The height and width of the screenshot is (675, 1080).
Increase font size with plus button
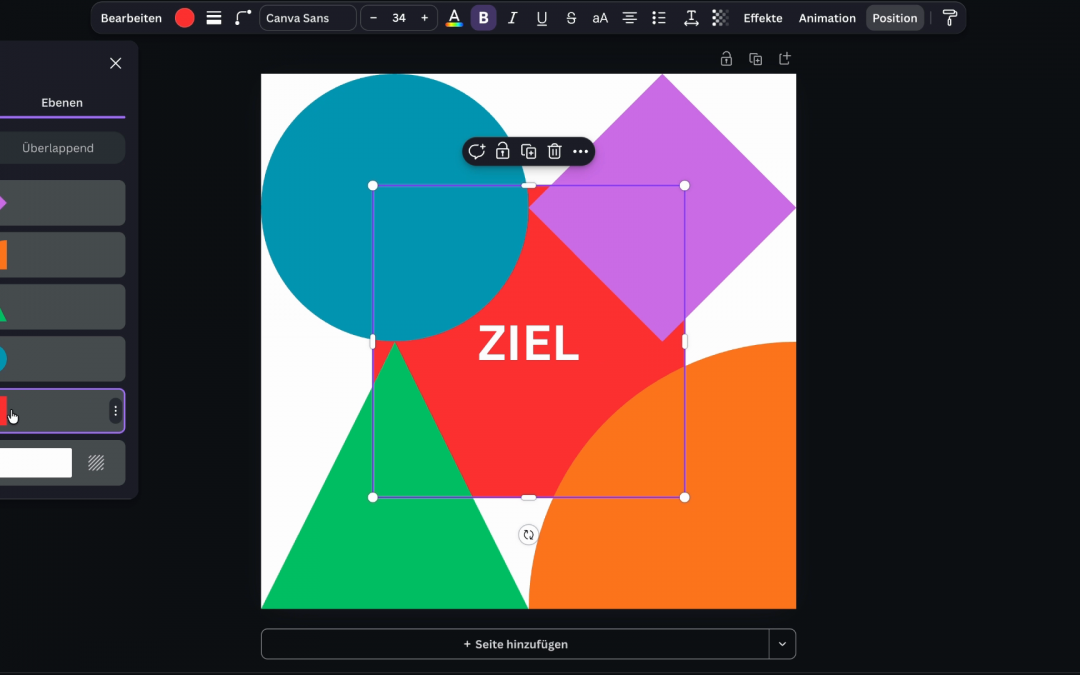424,18
